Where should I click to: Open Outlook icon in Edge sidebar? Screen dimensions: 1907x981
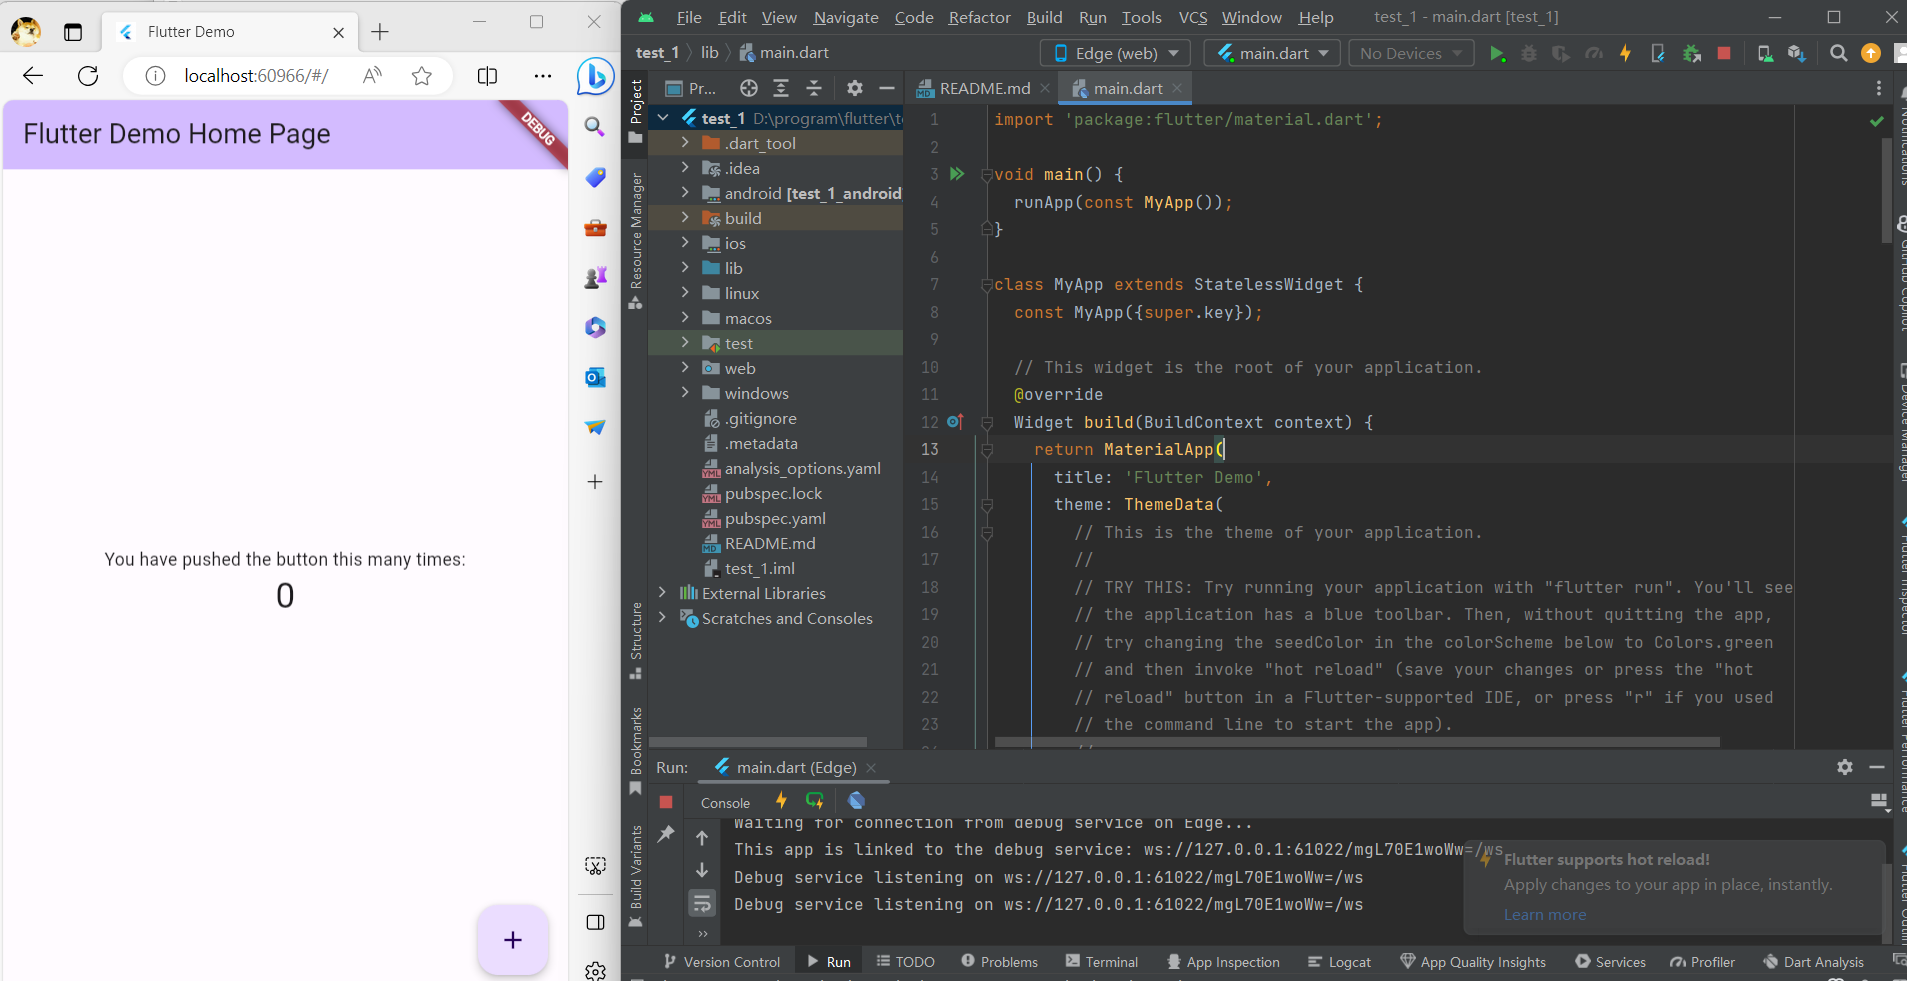[595, 377]
